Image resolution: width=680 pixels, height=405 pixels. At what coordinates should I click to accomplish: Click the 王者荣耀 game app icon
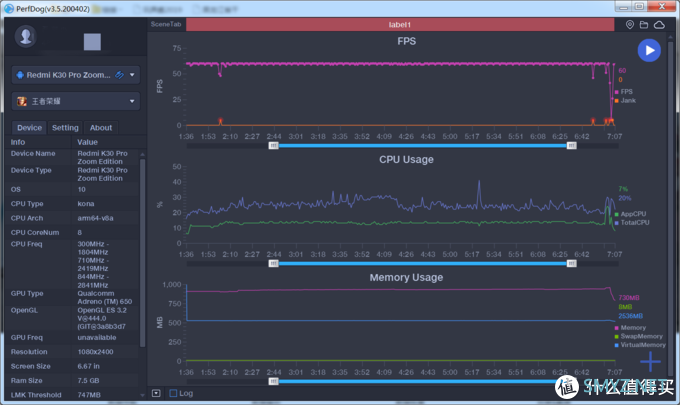tap(21, 101)
